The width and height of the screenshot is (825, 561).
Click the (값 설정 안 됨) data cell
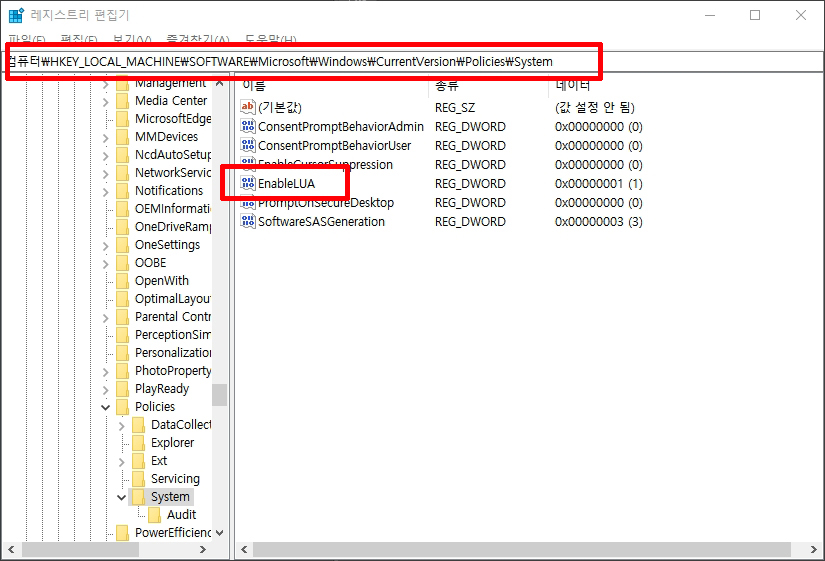pyautogui.click(x=595, y=108)
